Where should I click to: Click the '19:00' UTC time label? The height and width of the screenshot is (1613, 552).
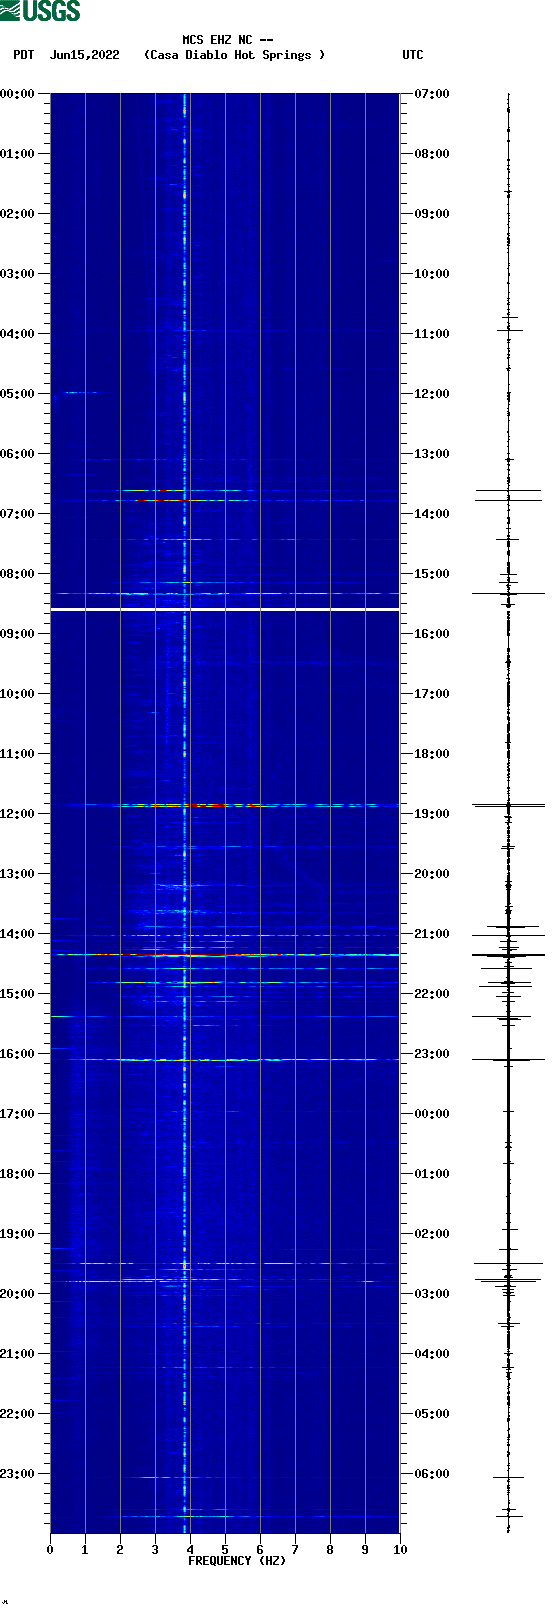tap(432, 814)
